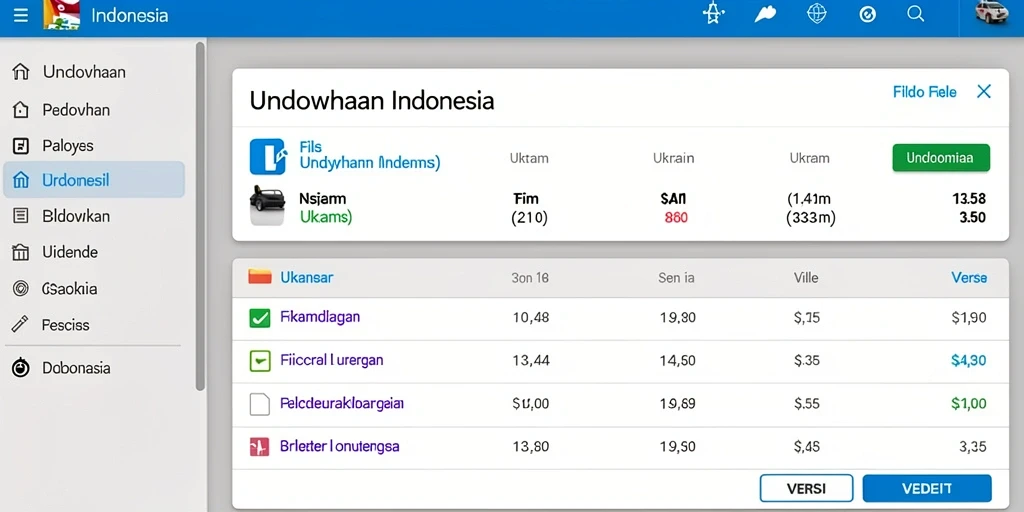
Task: Go to Uidende in sidebar
Action: (71, 252)
